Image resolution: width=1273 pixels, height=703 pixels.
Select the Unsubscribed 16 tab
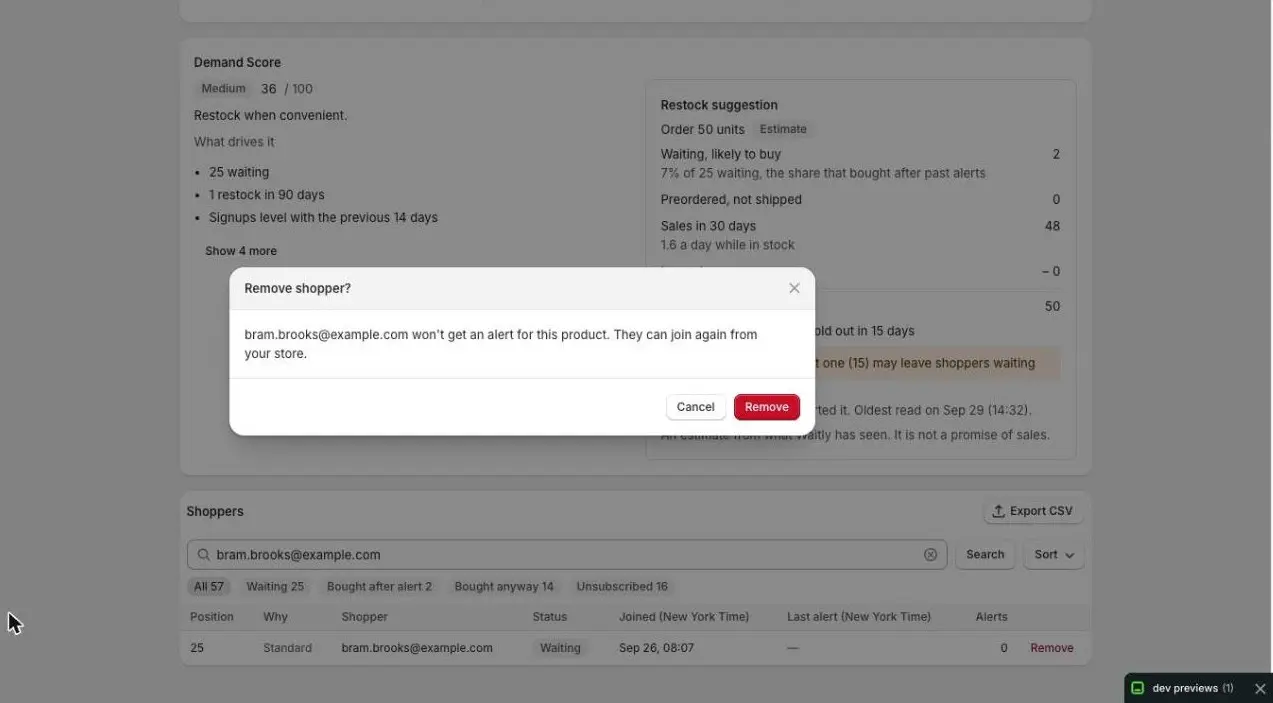click(x=622, y=587)
